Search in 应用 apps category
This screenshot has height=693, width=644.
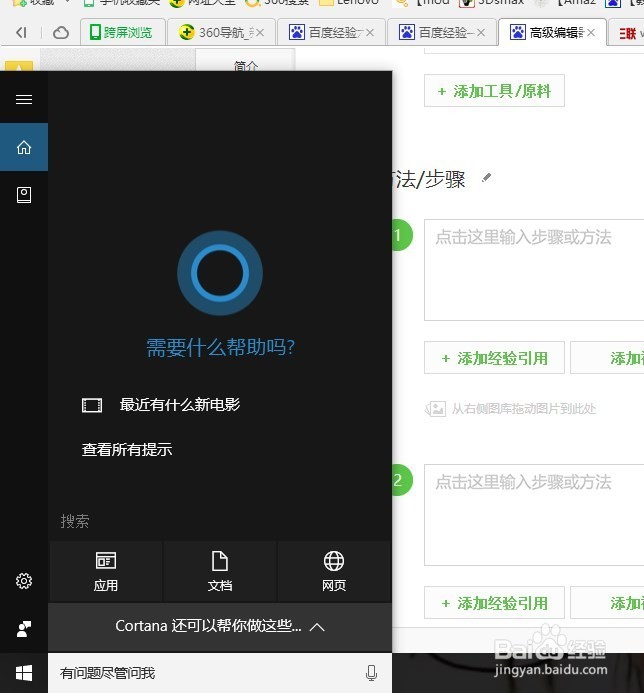[x=106, y=571]
